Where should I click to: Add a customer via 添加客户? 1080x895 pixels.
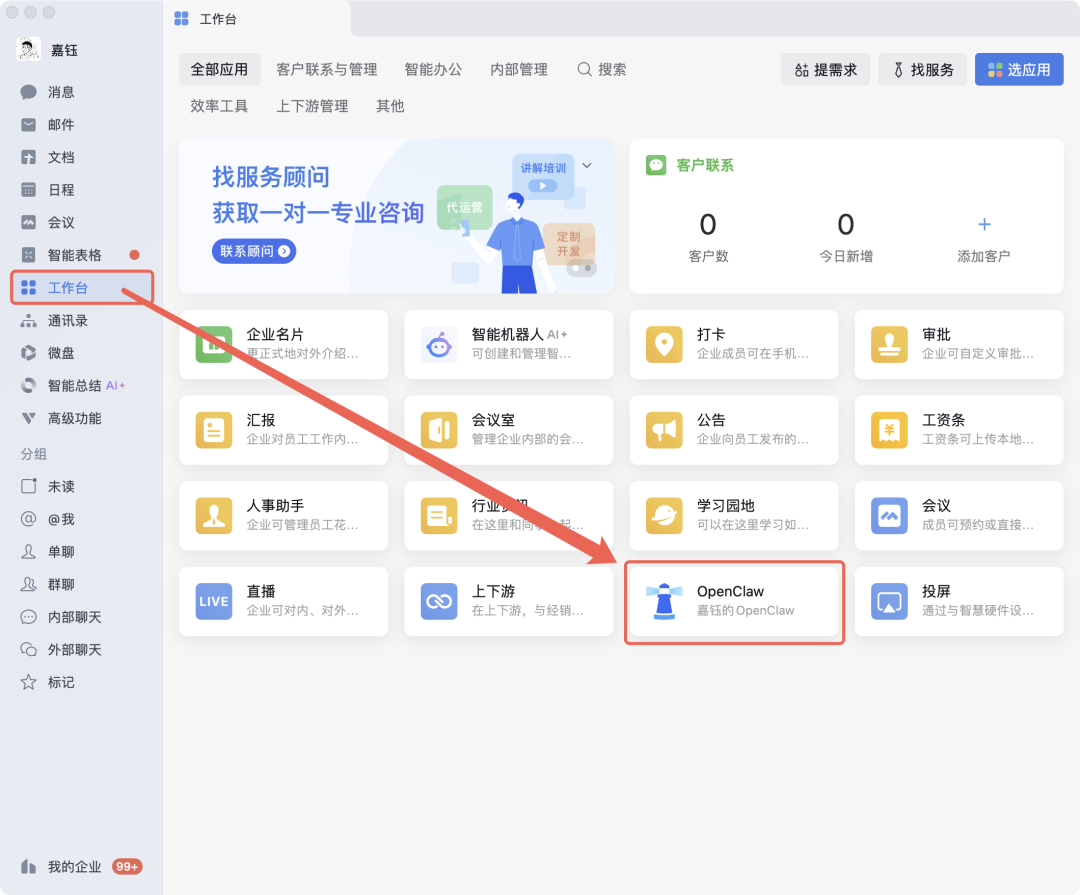pos(984,237)
